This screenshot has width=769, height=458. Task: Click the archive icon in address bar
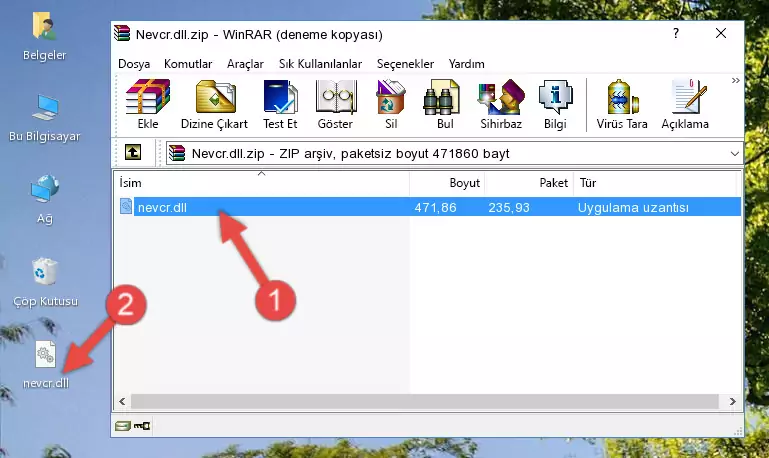[177, 153]
